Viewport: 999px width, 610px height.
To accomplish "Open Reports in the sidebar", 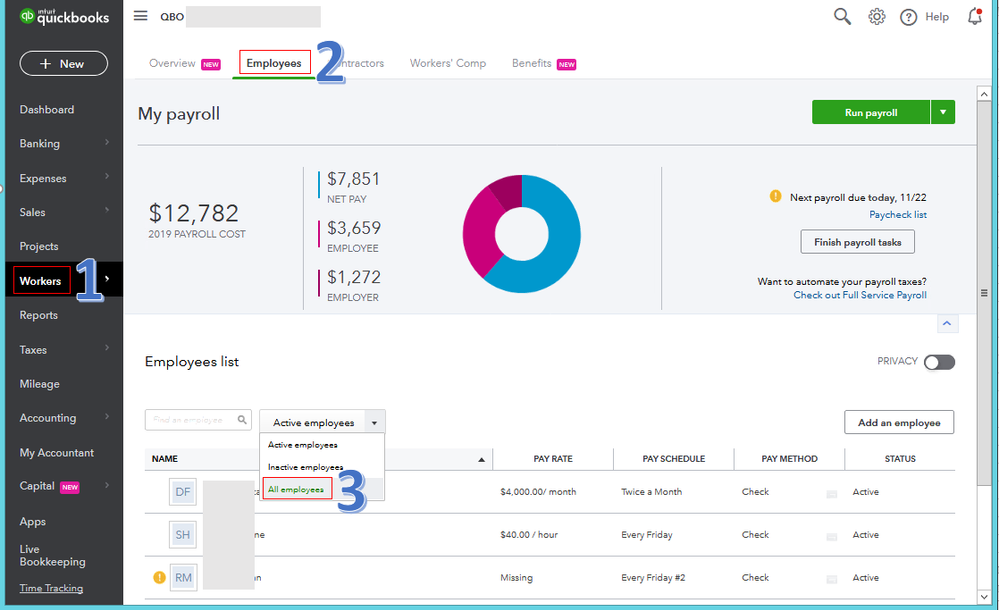I will (x=38, y=315).
